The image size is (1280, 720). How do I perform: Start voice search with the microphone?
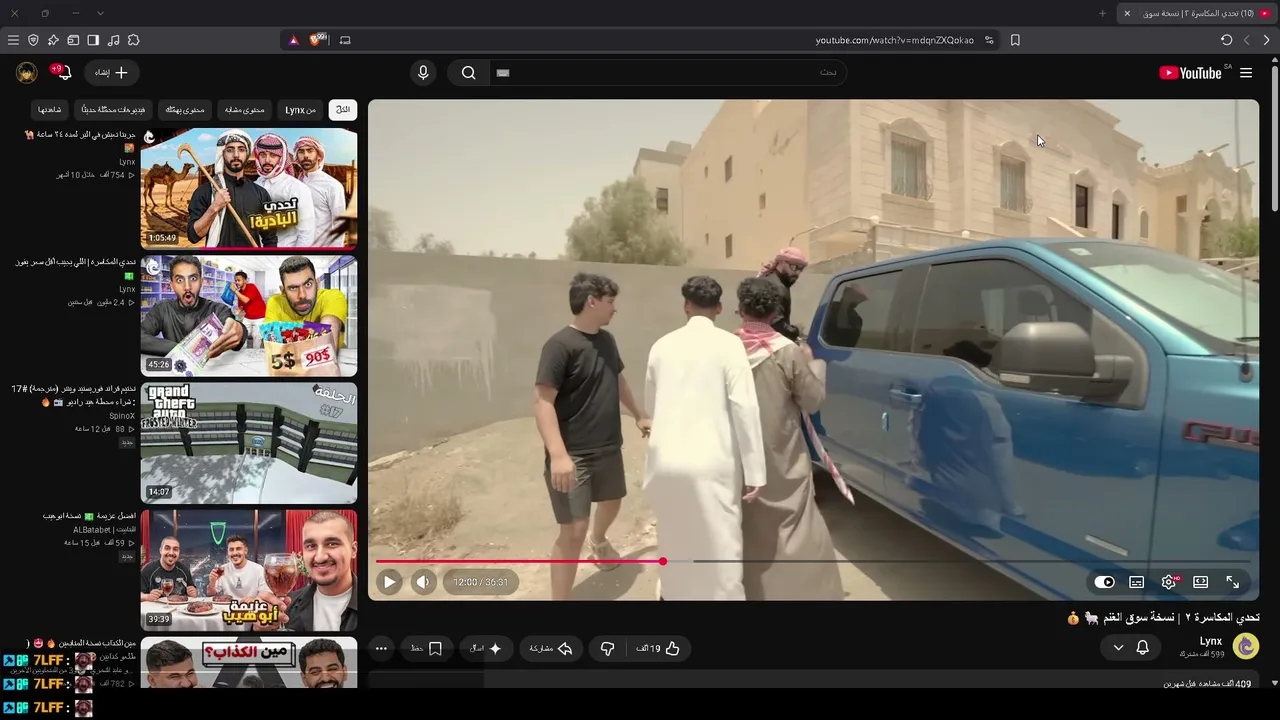(x=423, y=73)
